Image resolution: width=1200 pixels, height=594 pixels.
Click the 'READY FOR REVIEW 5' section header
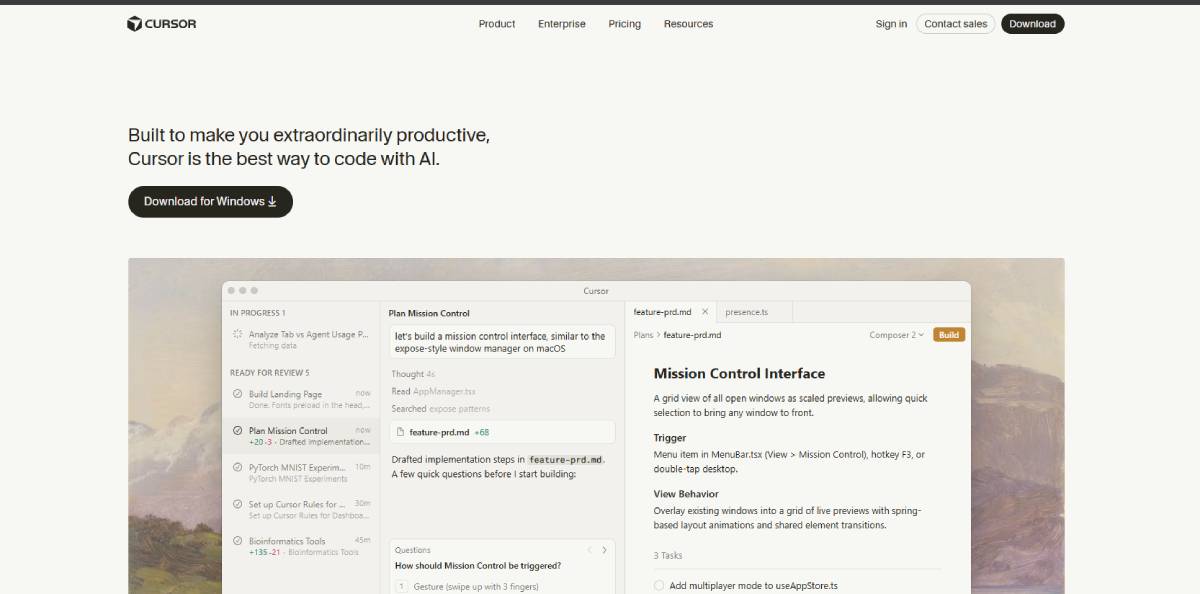pos(270,372)
